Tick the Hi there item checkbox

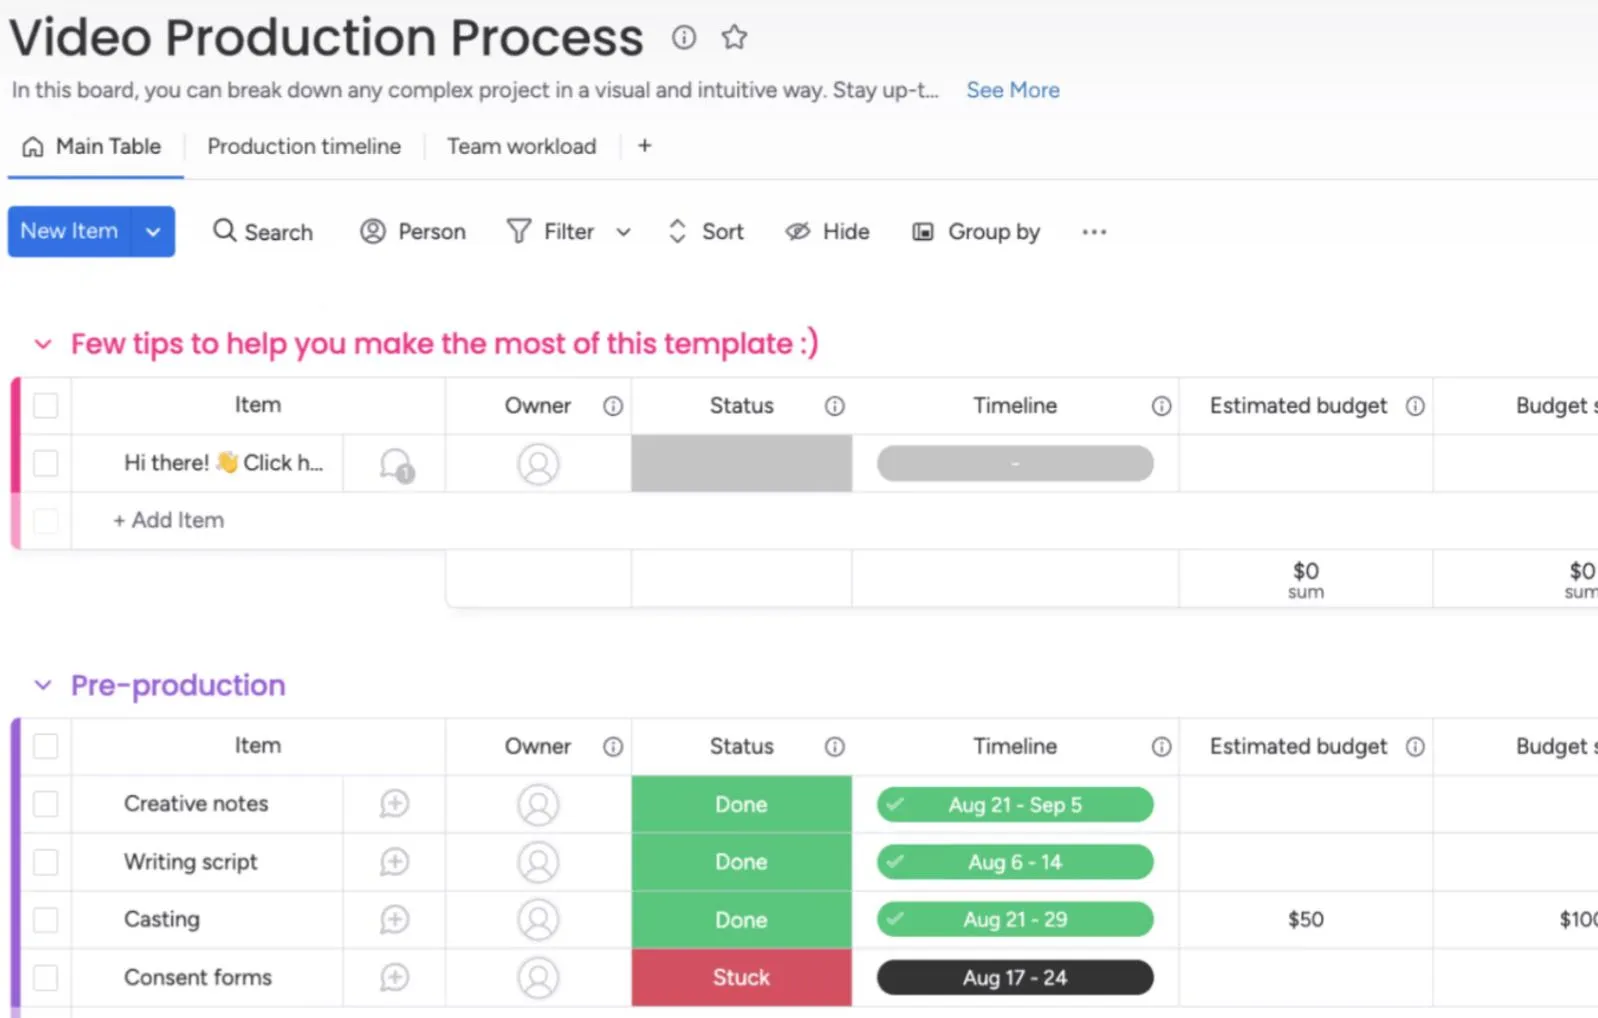[46, 464]
